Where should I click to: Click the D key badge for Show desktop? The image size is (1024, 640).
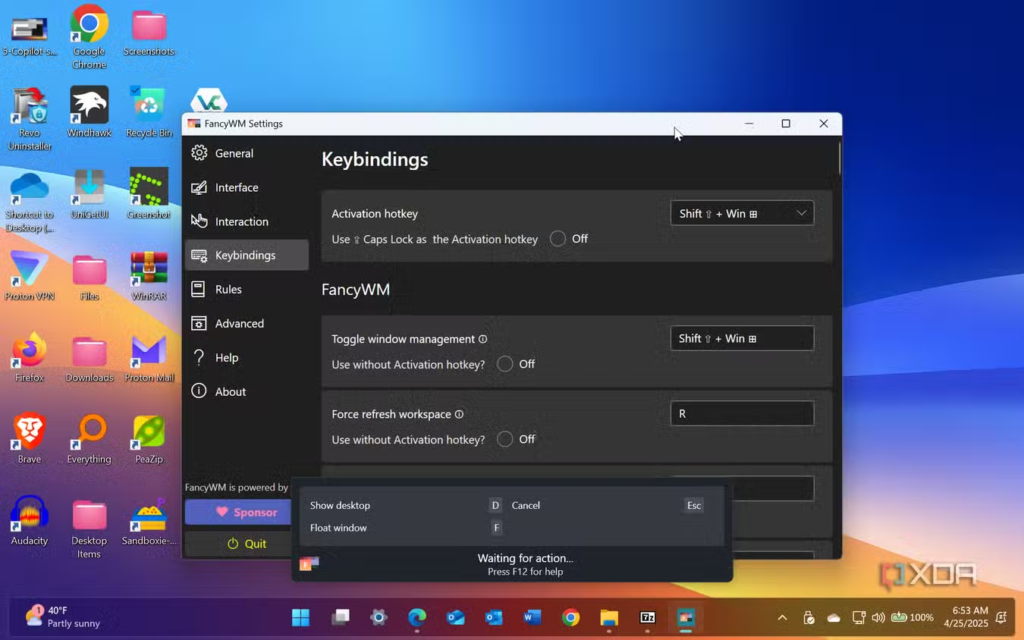coord(495,505)
